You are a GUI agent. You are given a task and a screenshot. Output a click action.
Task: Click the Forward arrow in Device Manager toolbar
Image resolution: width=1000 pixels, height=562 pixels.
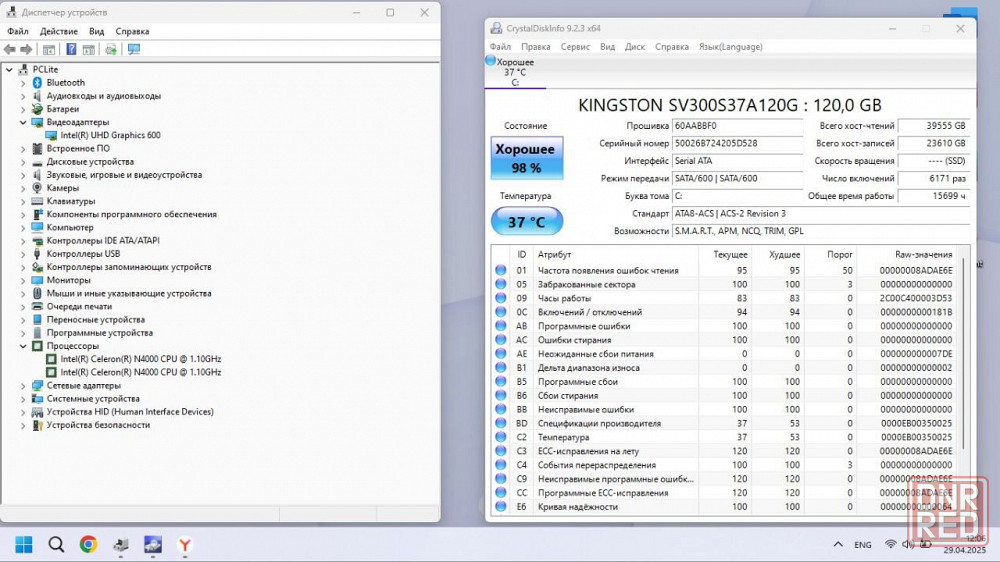click(x=26, y=49)
